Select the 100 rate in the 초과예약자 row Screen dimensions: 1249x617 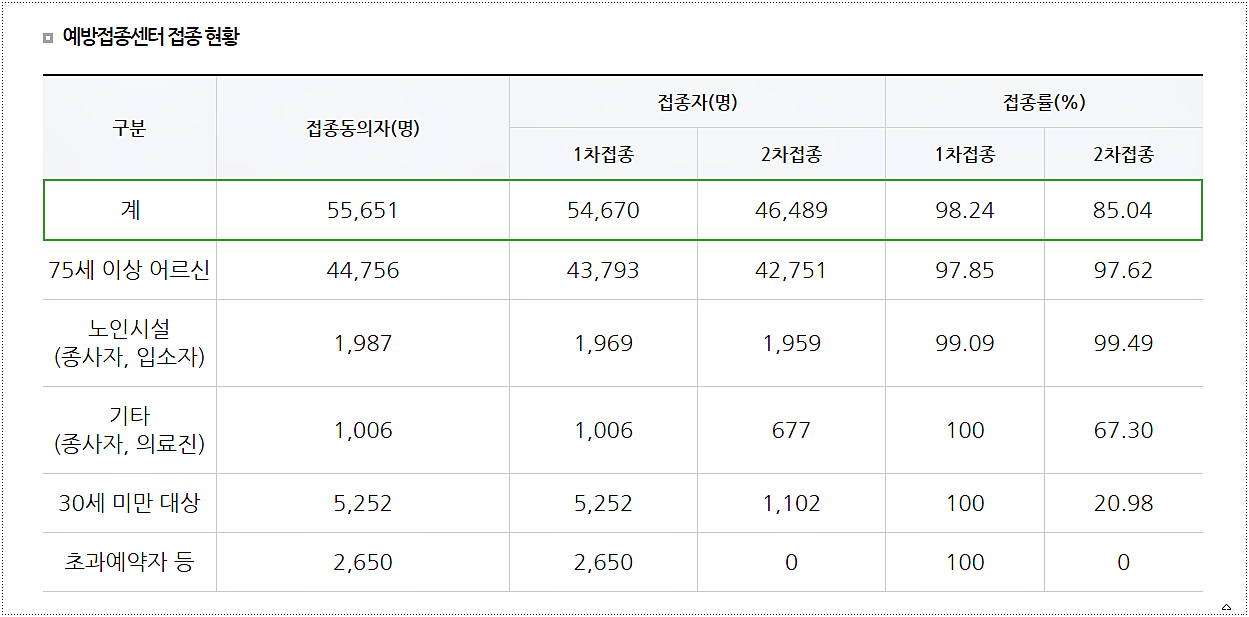pyautogui.click(x=965, y=563)
